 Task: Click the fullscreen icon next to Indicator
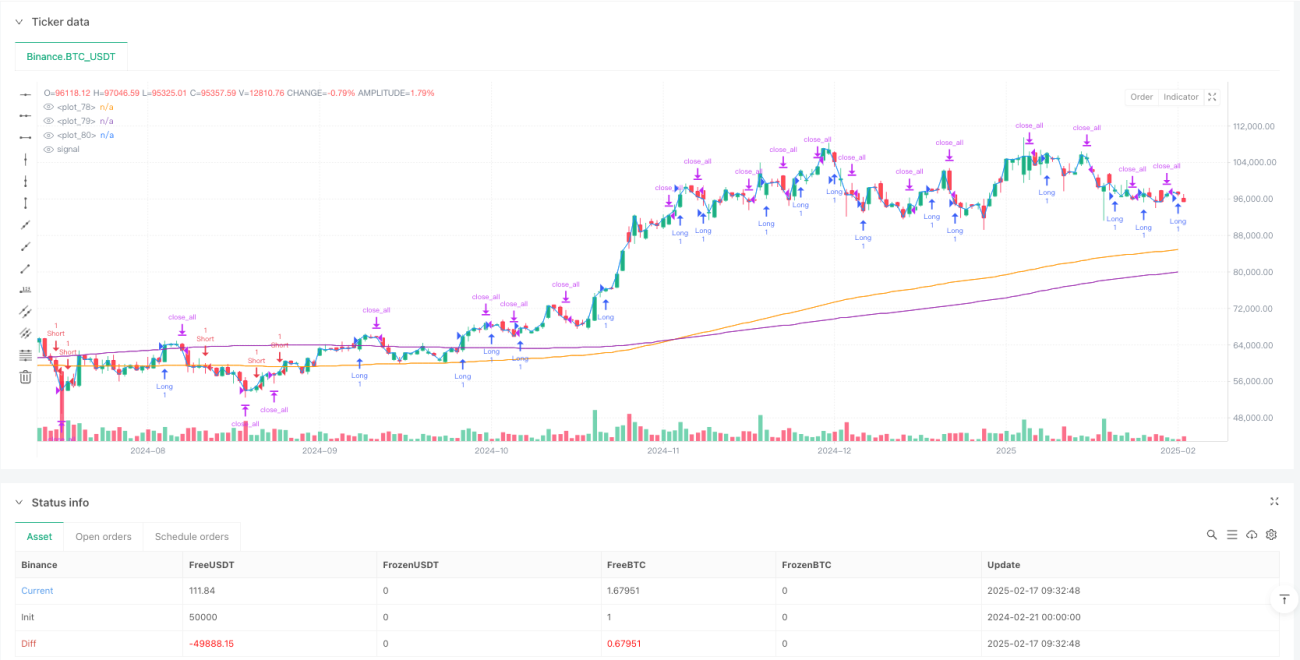1212,97
